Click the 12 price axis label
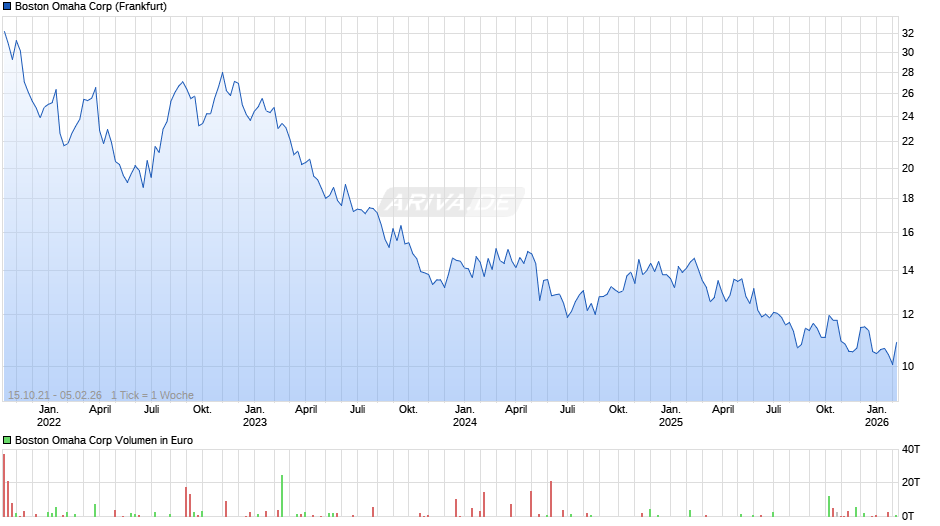The height and width of the screenshot is (526, 940). [x=908, y=314]
